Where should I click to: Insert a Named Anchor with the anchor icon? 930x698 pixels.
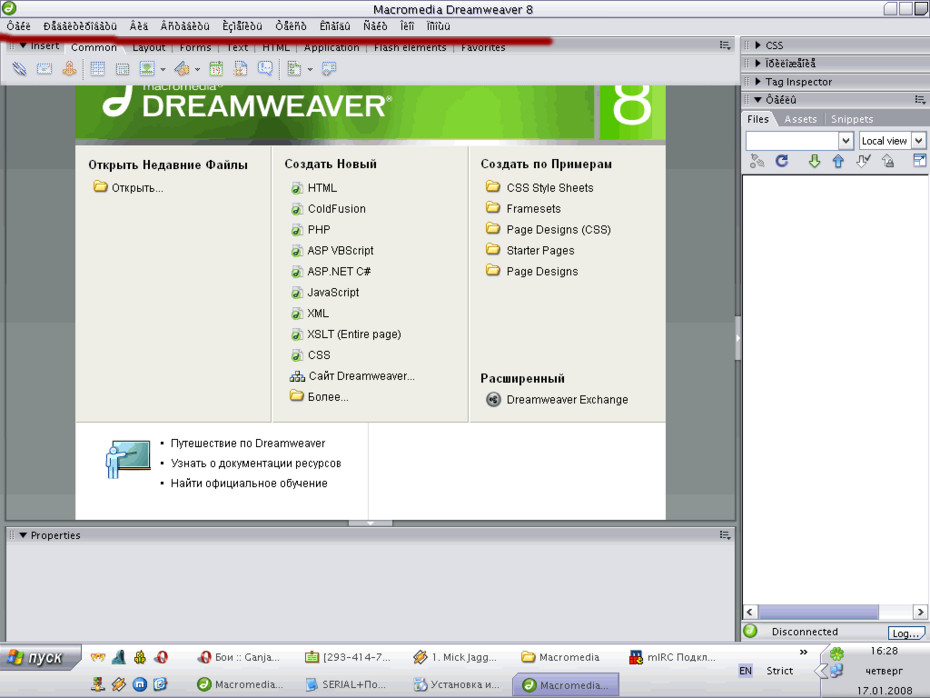point(69,69)
